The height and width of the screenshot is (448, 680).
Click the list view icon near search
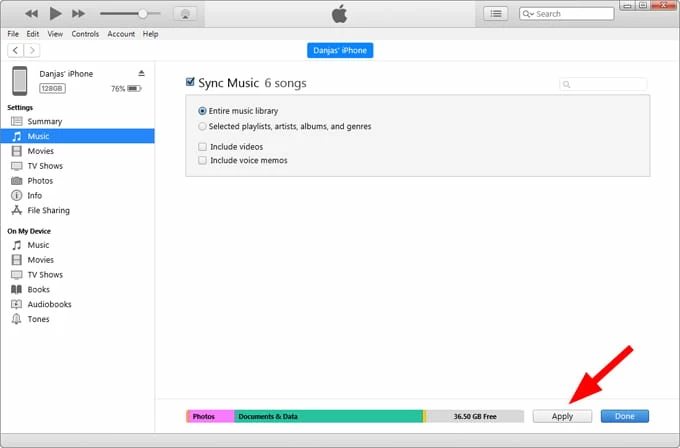[x=496, y=14]
